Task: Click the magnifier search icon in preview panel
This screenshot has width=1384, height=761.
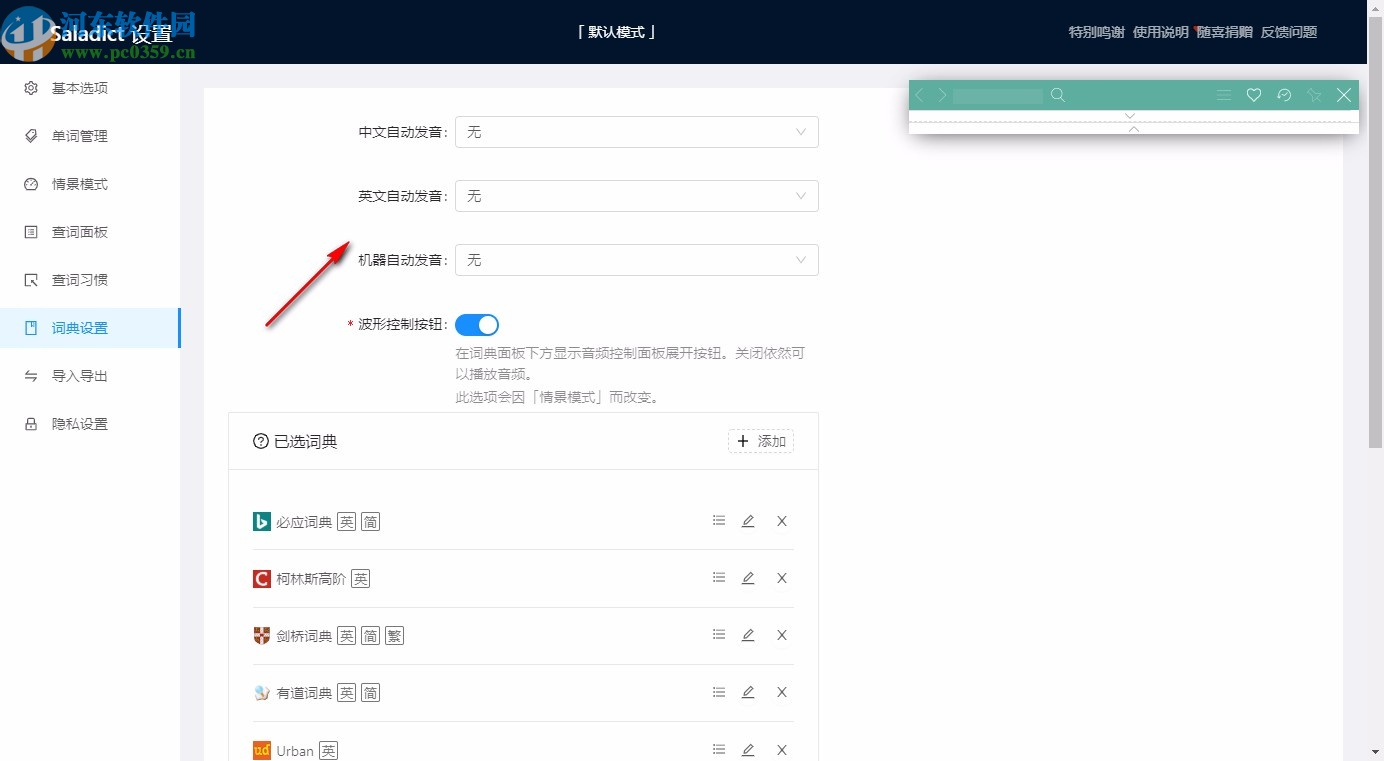Action: pyautogui.click(x=1058, y=95)
